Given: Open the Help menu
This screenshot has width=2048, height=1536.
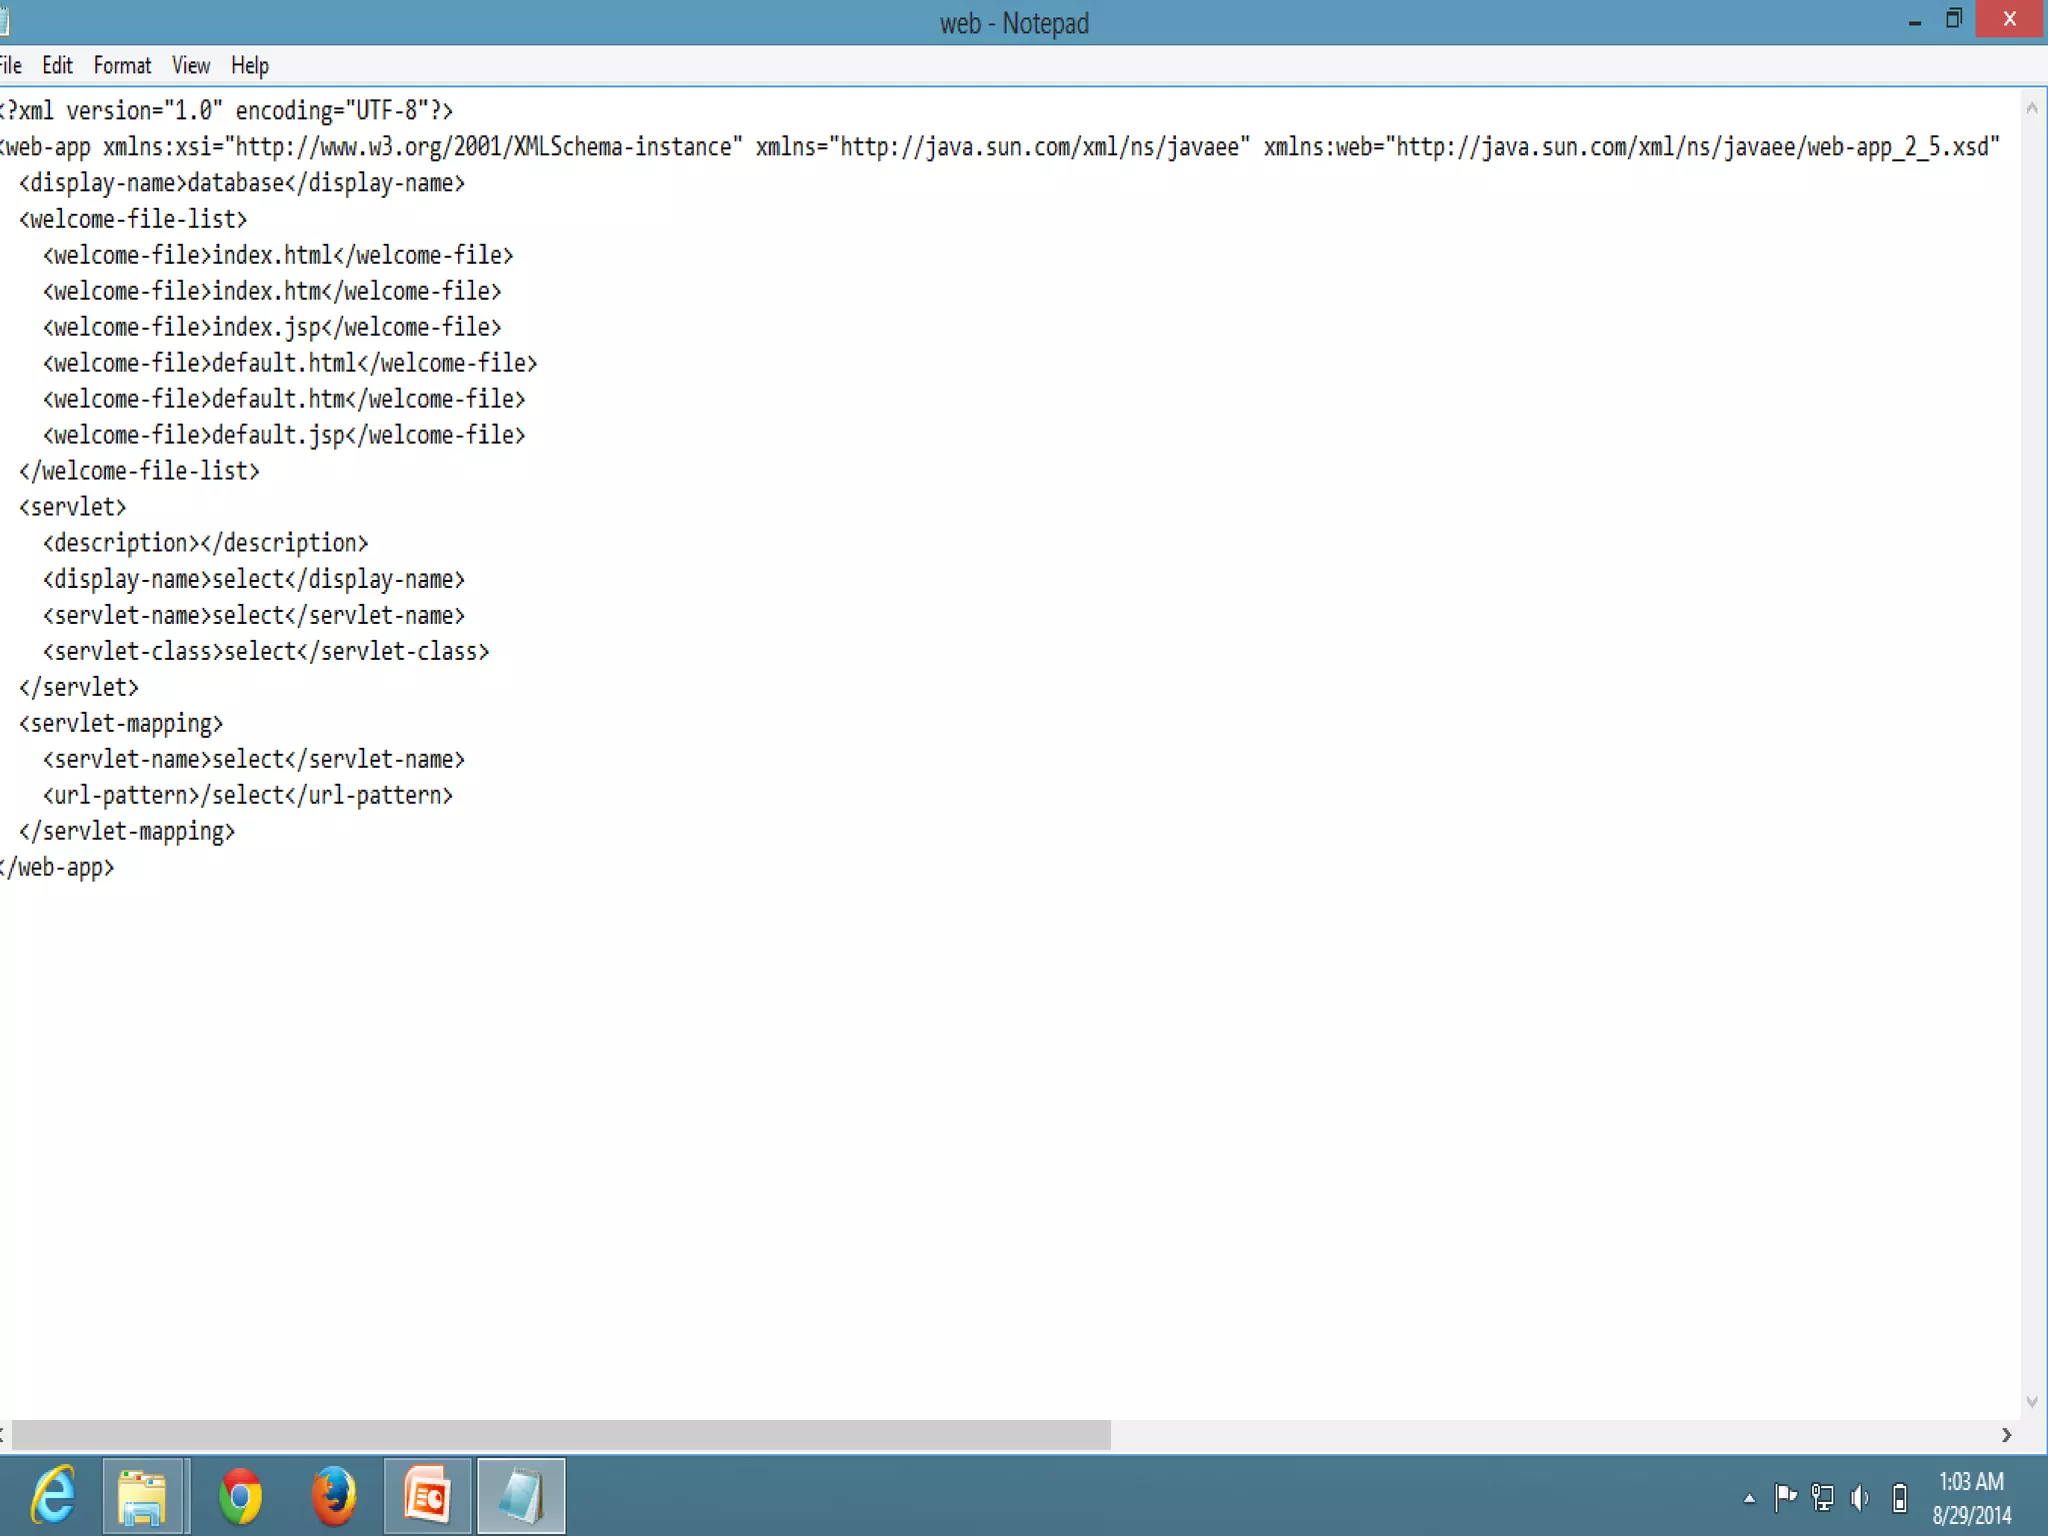Looking at the screenshot, I should coord(249,66).
